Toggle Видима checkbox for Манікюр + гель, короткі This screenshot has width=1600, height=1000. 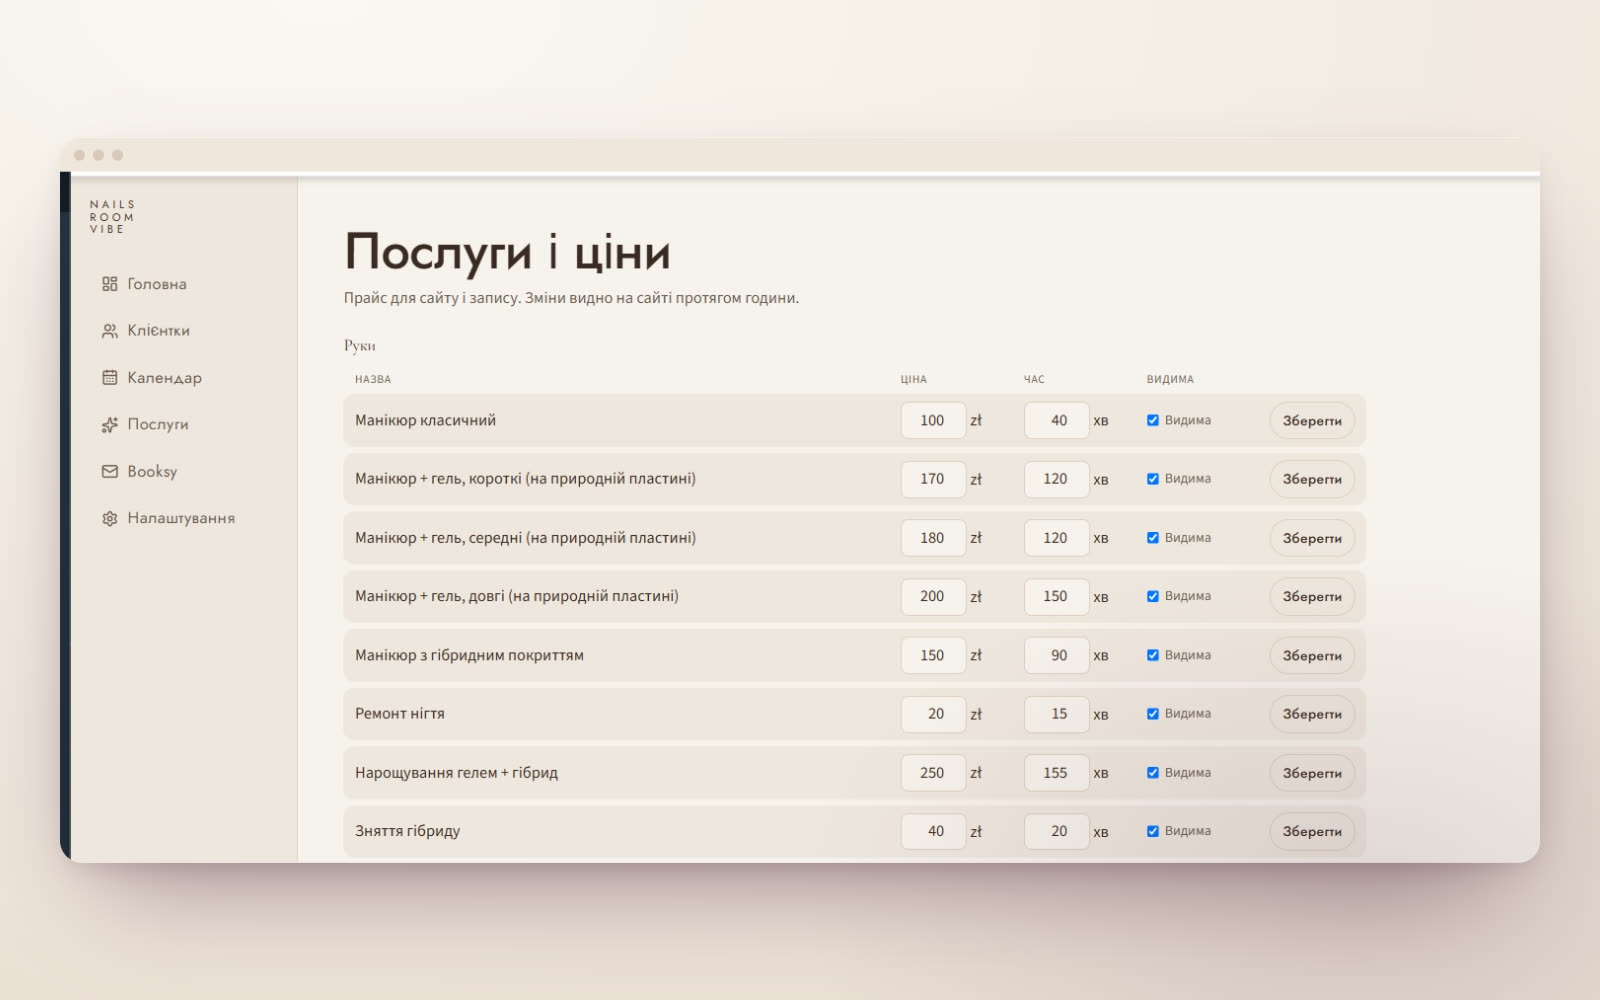(x=1153, y=479)
